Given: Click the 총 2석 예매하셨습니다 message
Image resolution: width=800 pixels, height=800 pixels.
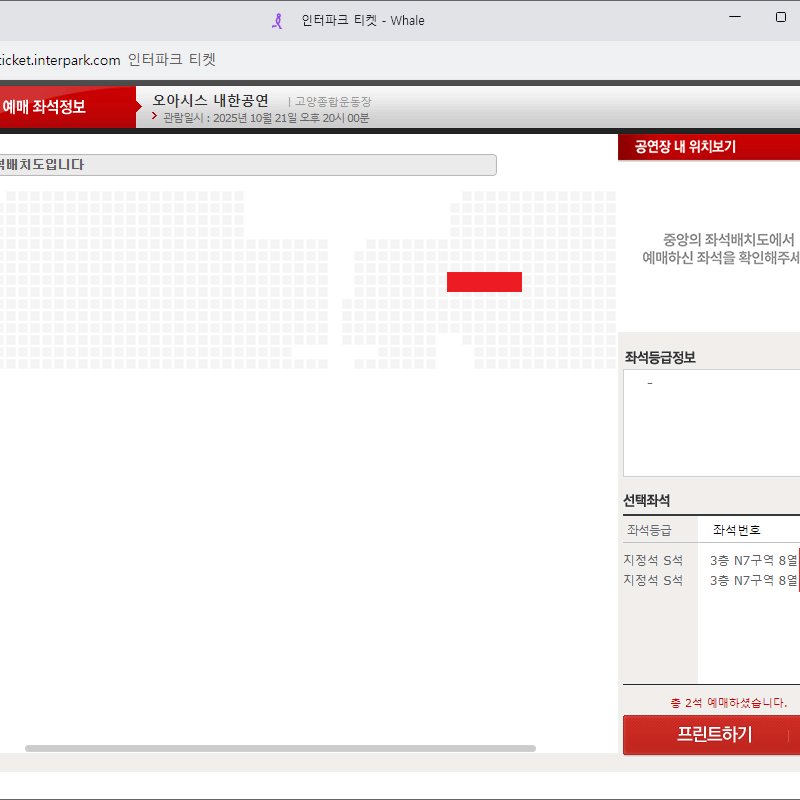Looking at the screenshot, I should point(729,703).
